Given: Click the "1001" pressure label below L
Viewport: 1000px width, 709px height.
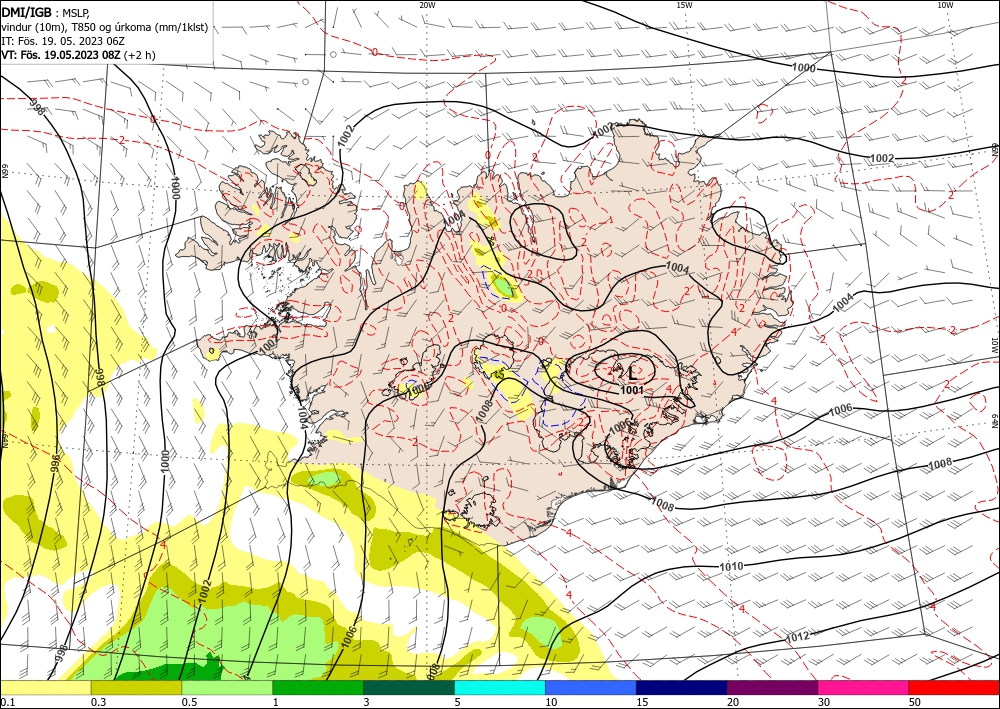Looking at the screenshot, I should (632, 390).
